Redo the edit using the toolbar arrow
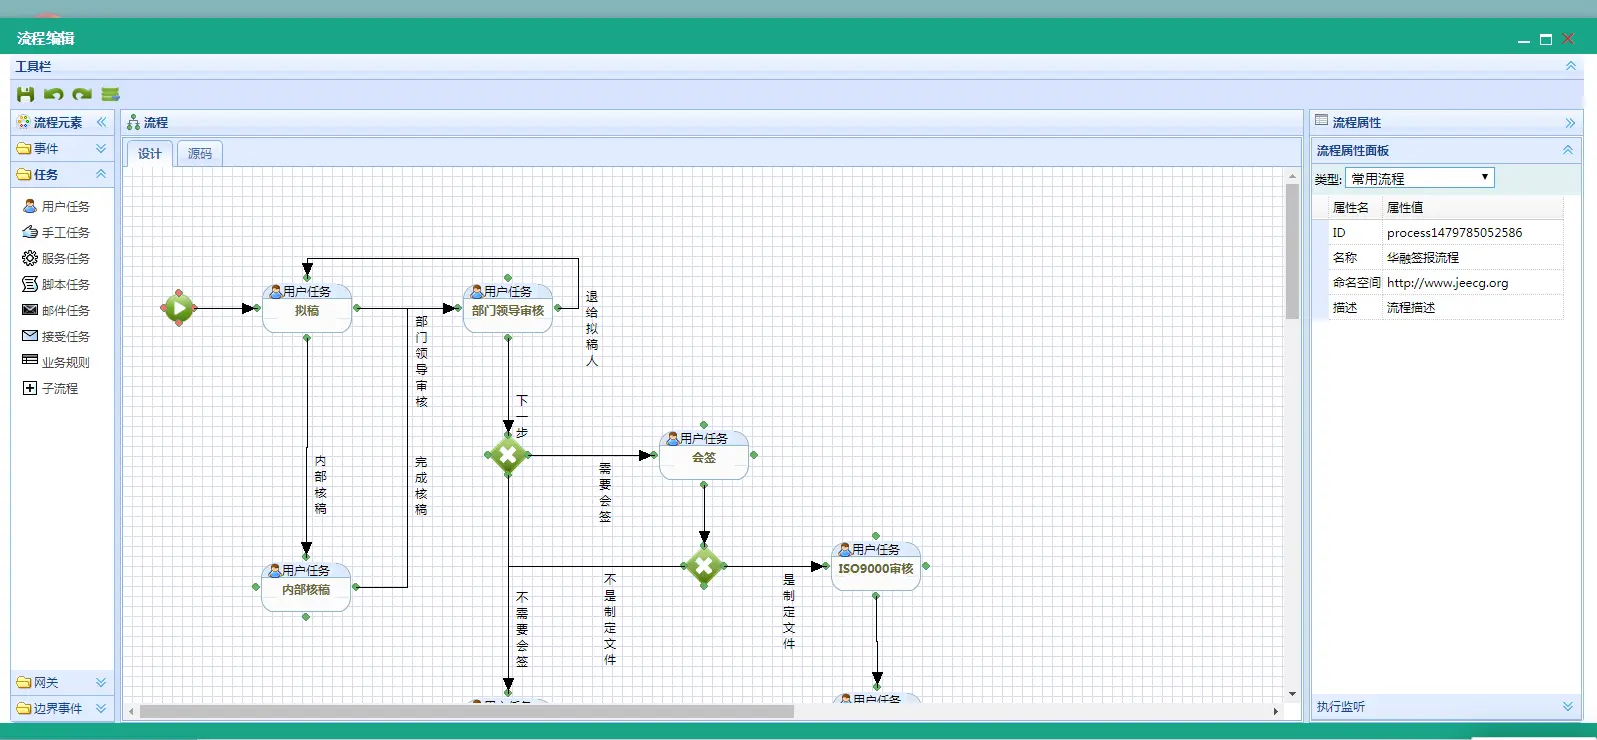This screenshot has width=1597, height=740. coord(82,94)
